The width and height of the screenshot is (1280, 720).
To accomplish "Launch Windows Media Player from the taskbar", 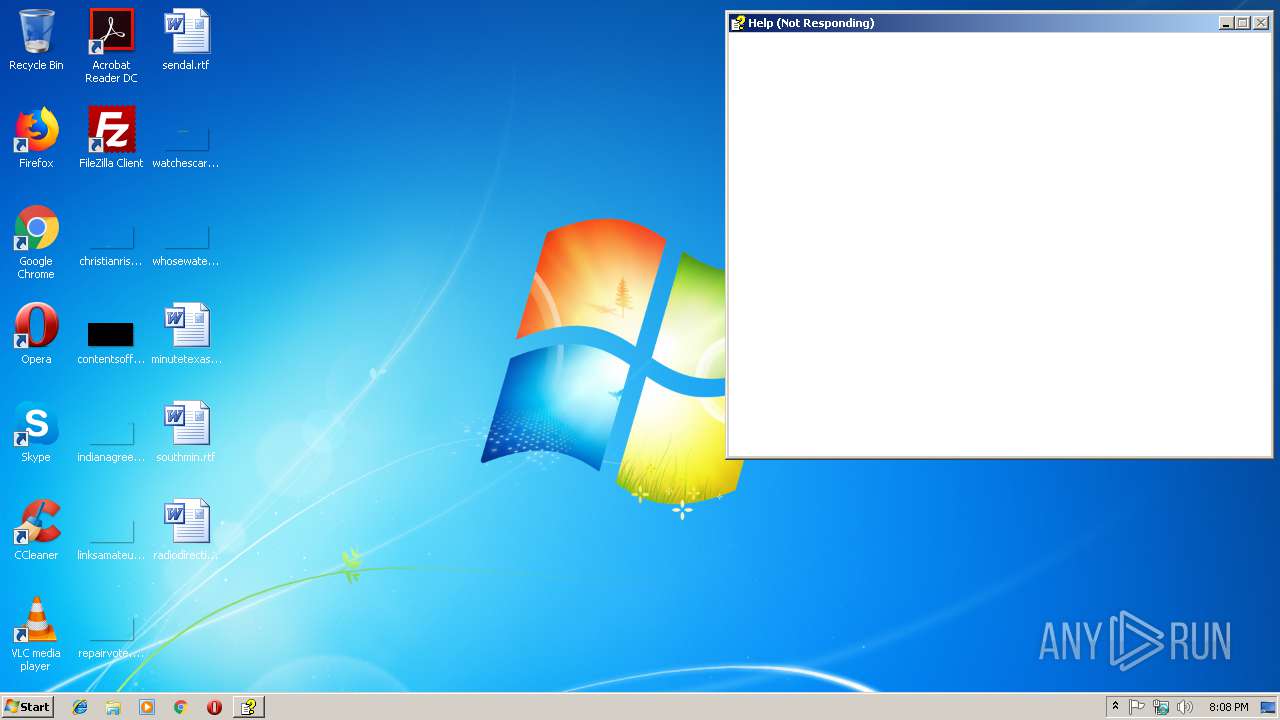I will (147, 707).
